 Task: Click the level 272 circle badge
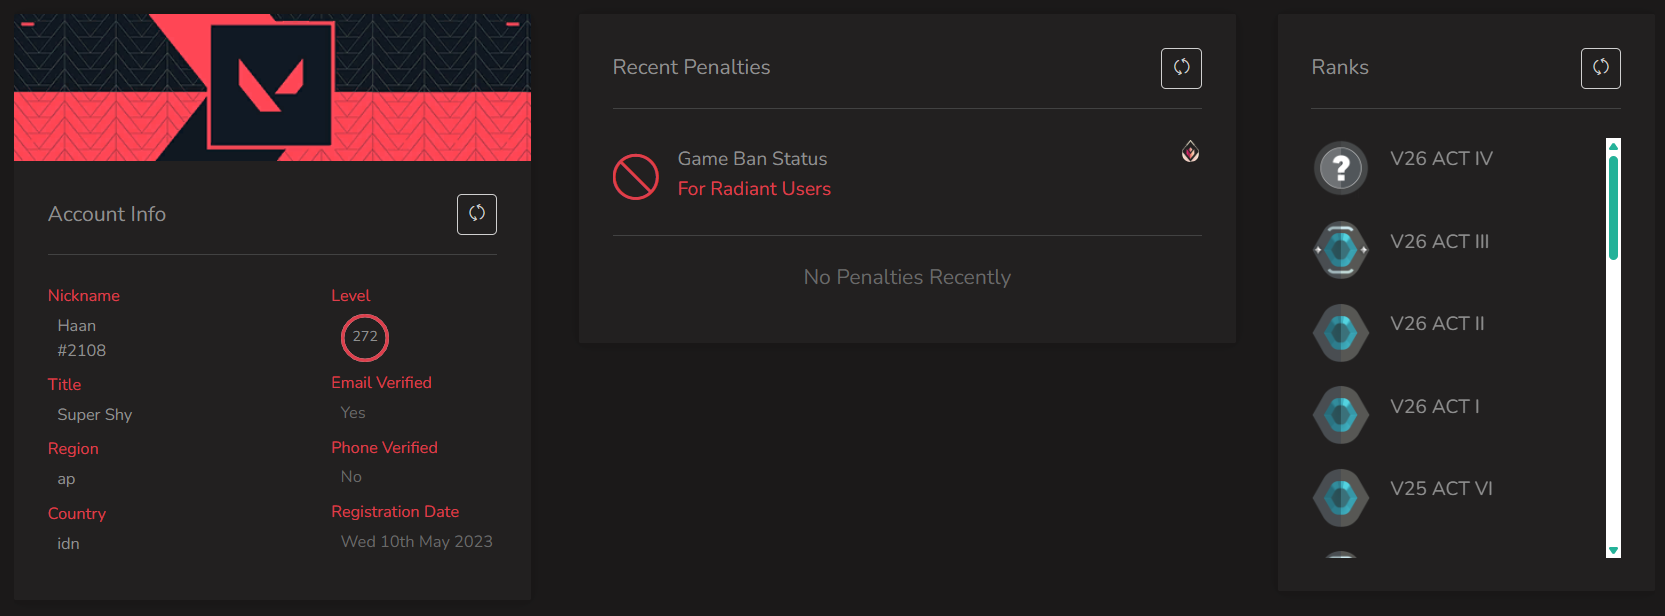click(365, 337)
